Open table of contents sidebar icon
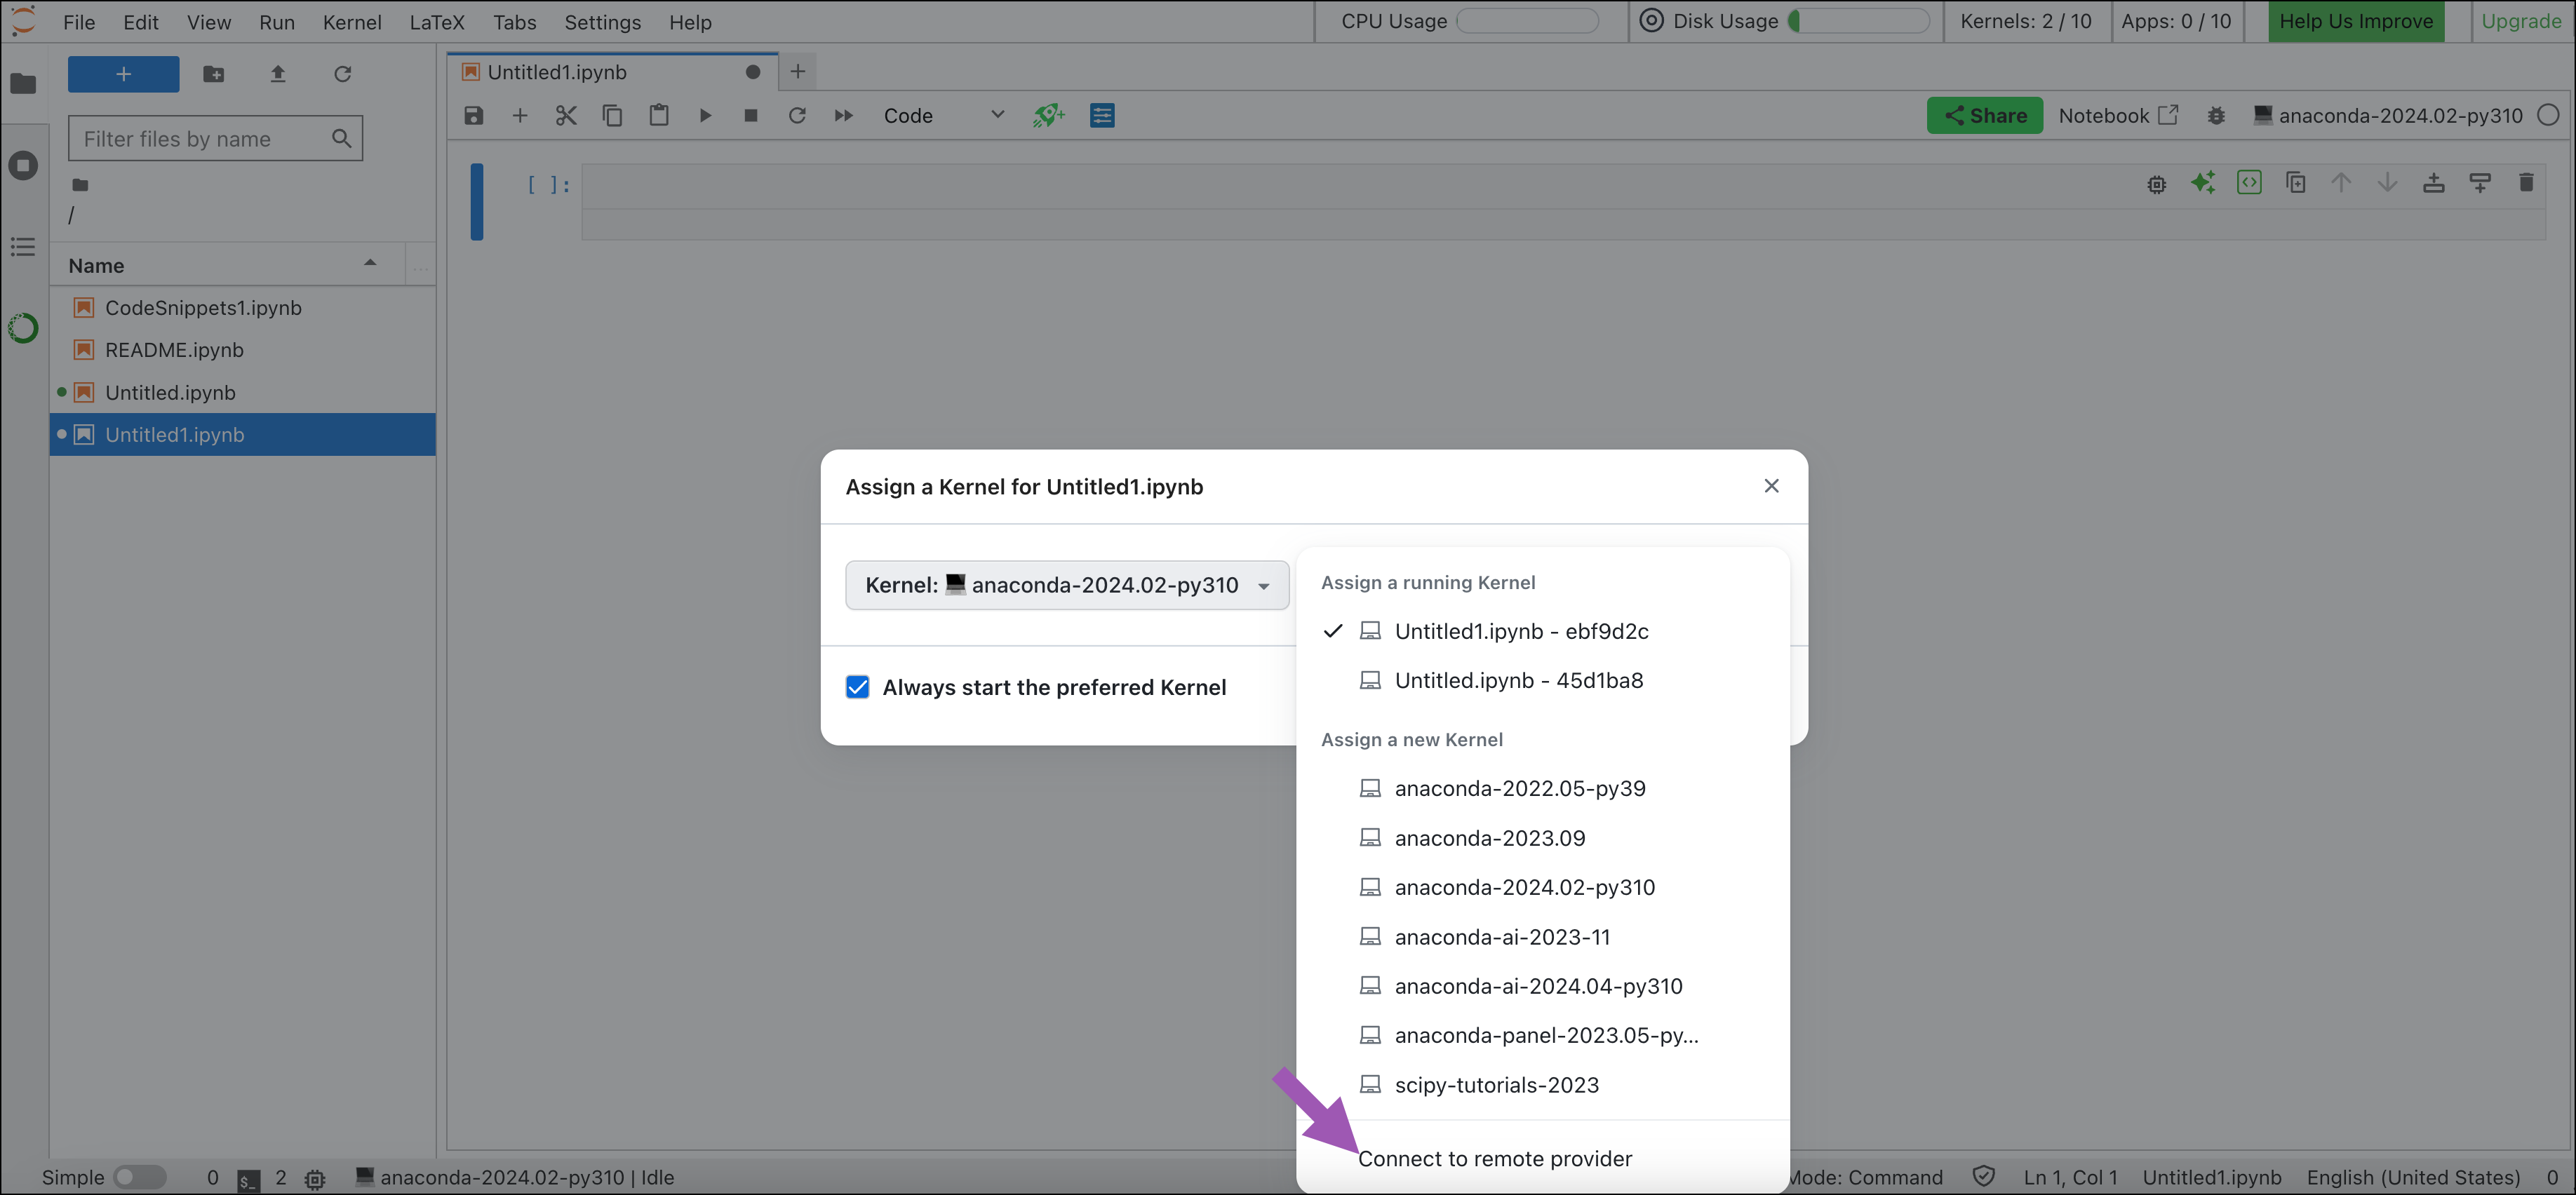Image resolution: width=2576 pixels, height=1195 pixels. 23,246
